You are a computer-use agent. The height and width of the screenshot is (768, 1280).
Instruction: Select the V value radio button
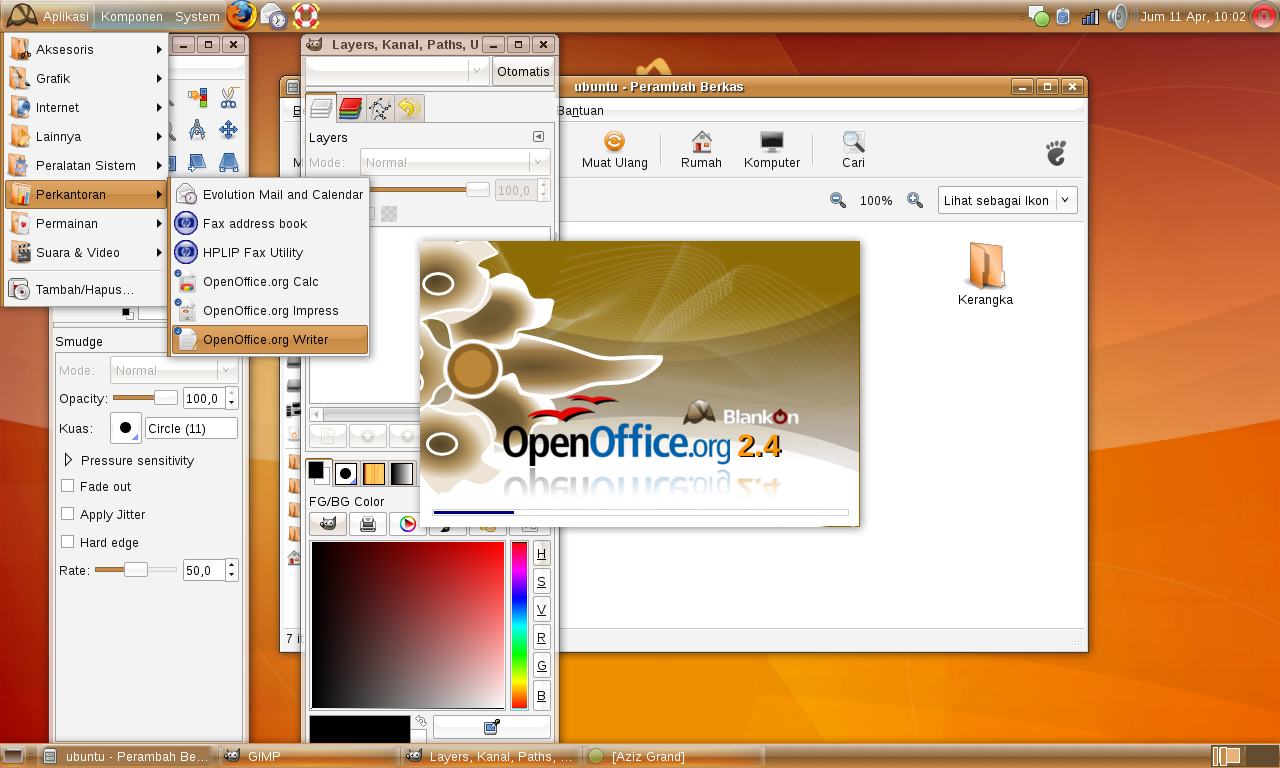pyautogui.click(x=541, y=610)
